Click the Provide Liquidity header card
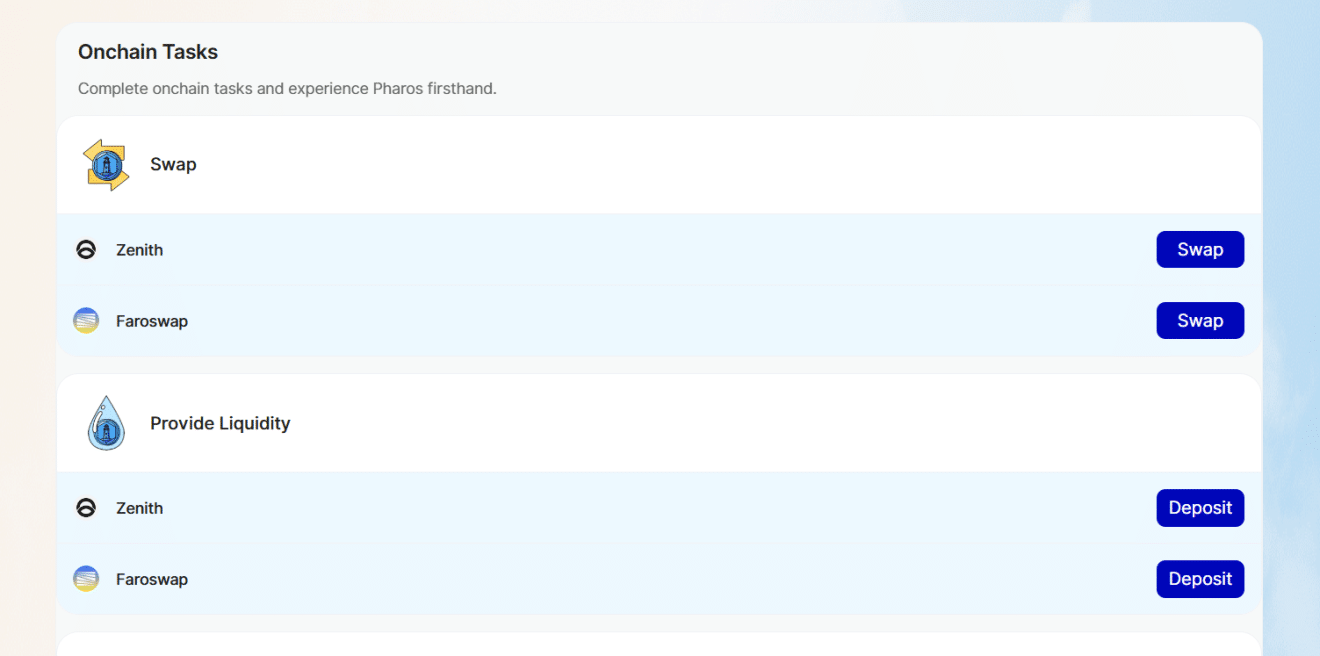 click(x=659, y=423)
